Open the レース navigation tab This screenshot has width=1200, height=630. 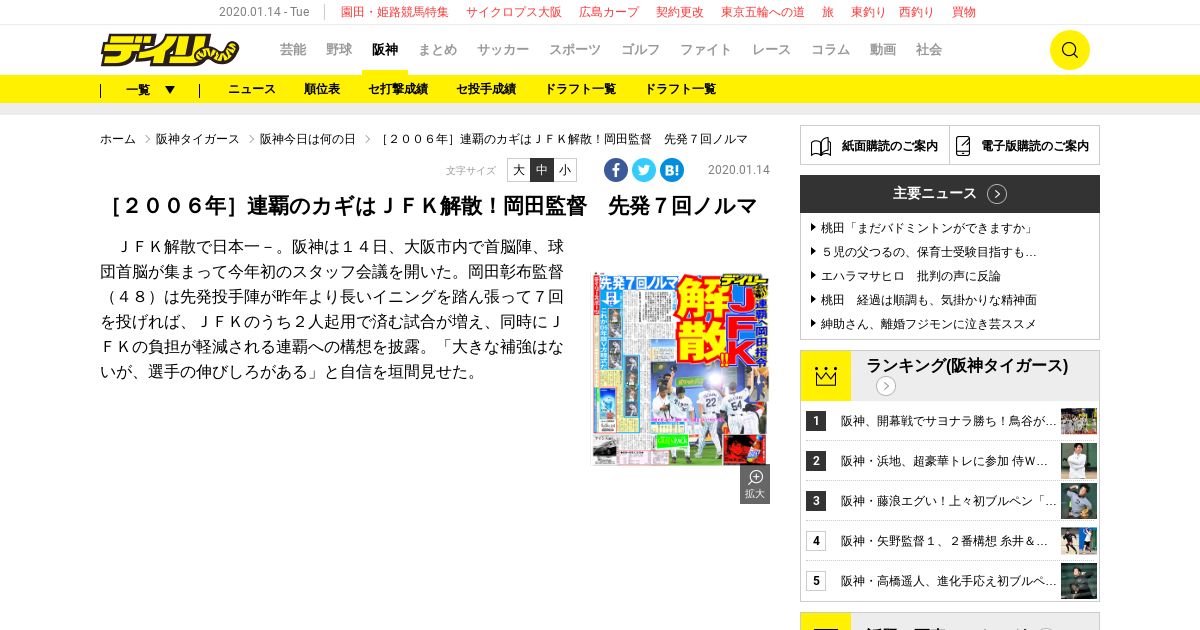point(771,50)
